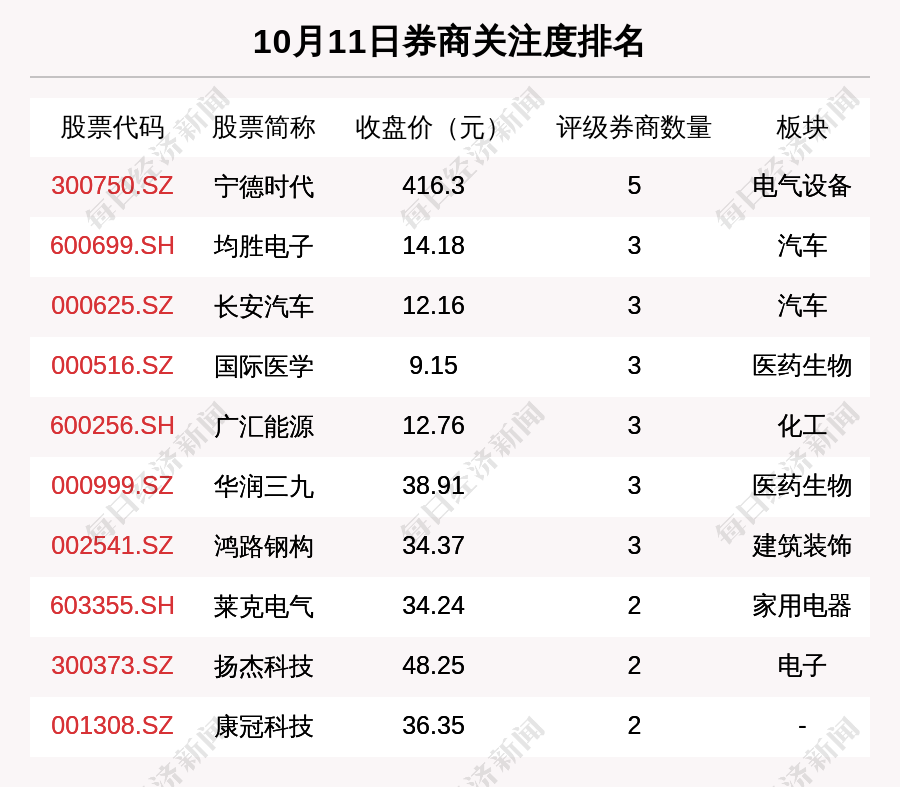Click closing price 36.35
The image size is (900, 787).
[433, 726]
